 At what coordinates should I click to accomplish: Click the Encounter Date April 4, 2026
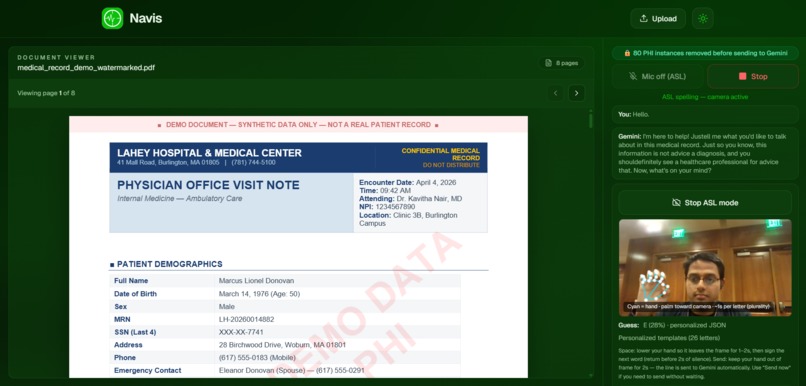[x=408, y=182]
